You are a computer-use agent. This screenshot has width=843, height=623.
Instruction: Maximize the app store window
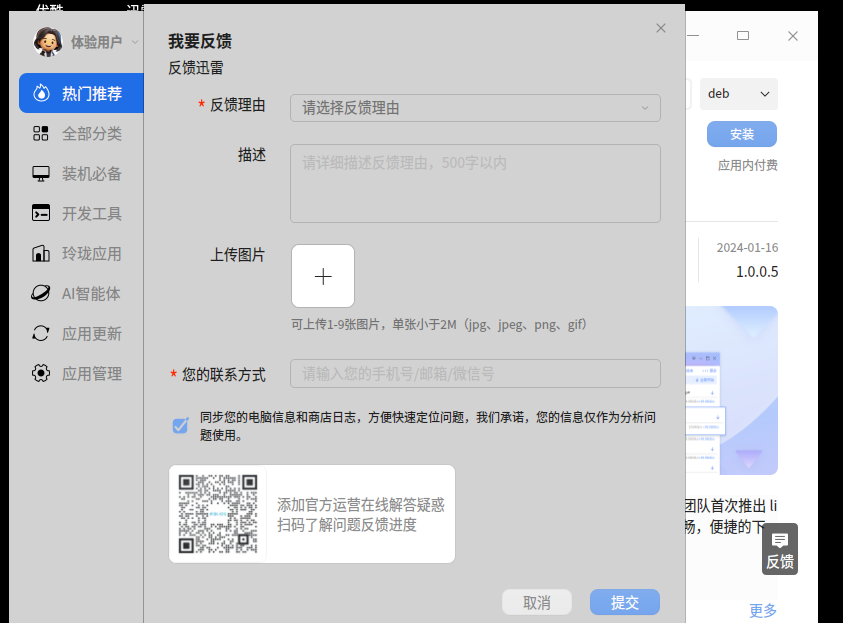pyautogui.click(x=743, y=35)
